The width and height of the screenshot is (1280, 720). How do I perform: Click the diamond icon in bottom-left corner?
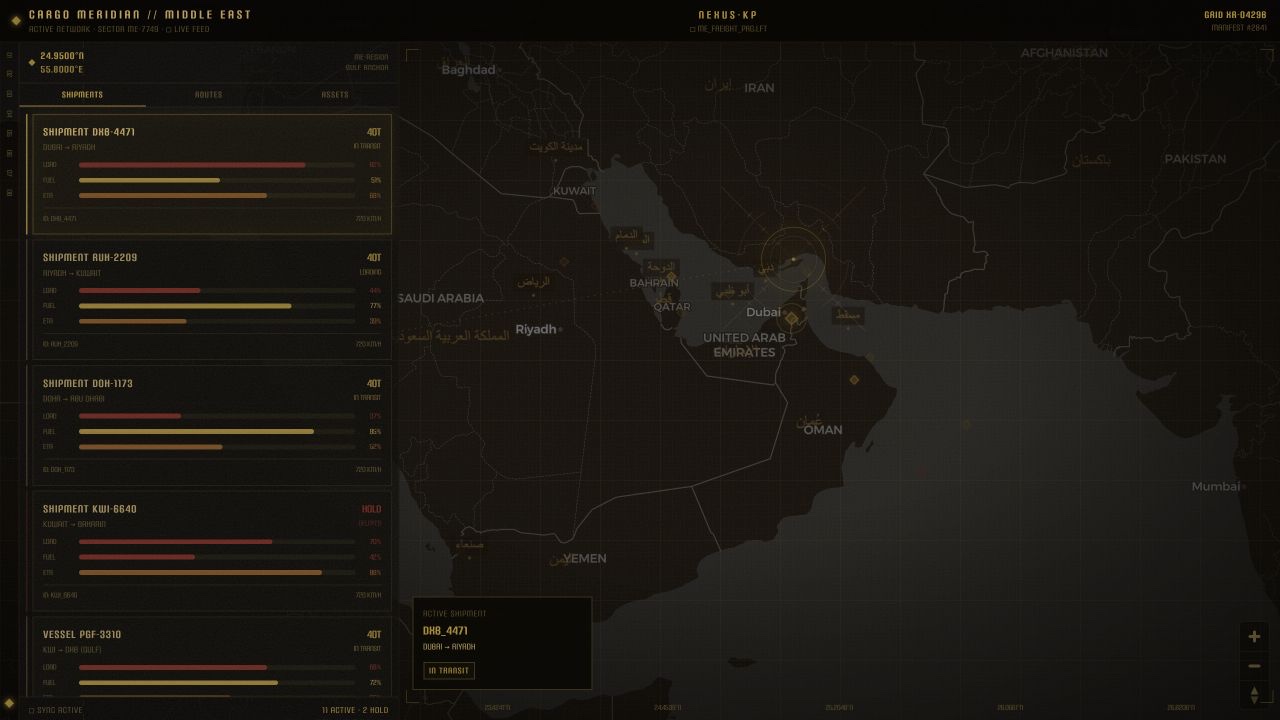(x=9, y=703)
